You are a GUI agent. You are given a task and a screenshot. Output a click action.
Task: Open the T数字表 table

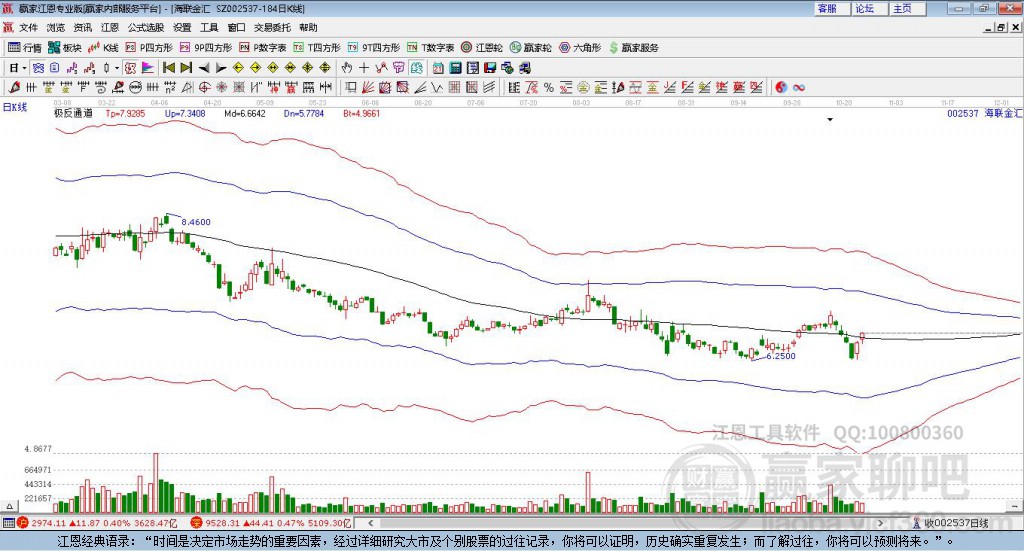click(430, 48)
